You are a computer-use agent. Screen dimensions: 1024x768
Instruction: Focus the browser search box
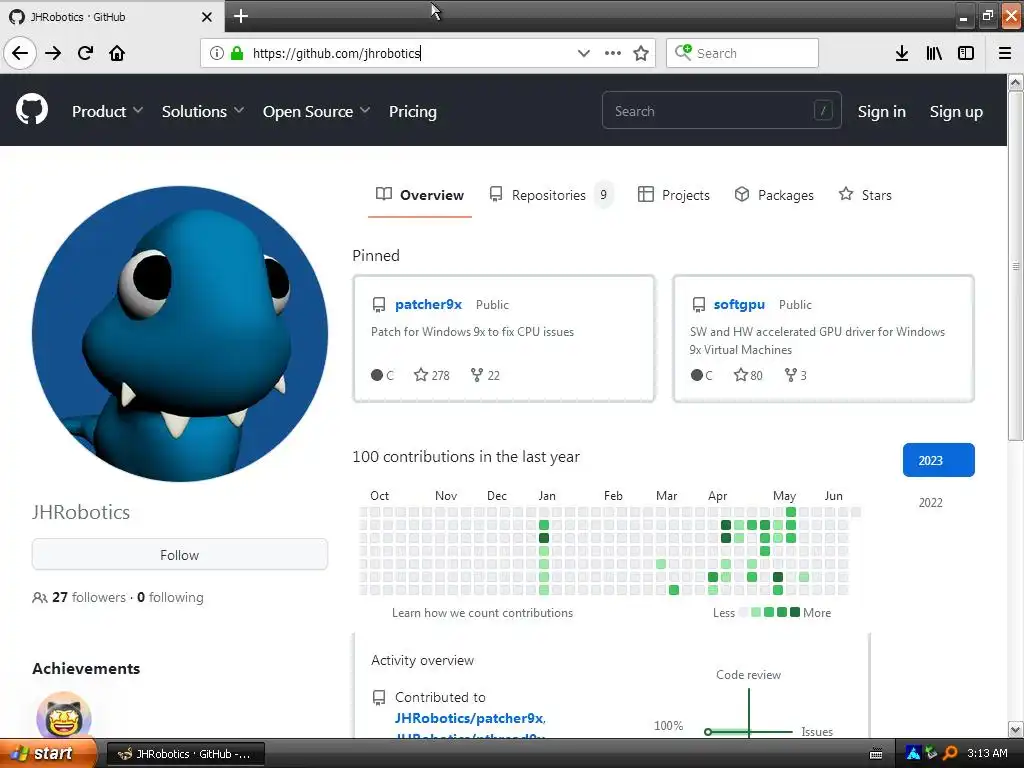click(x=742, y=53)
